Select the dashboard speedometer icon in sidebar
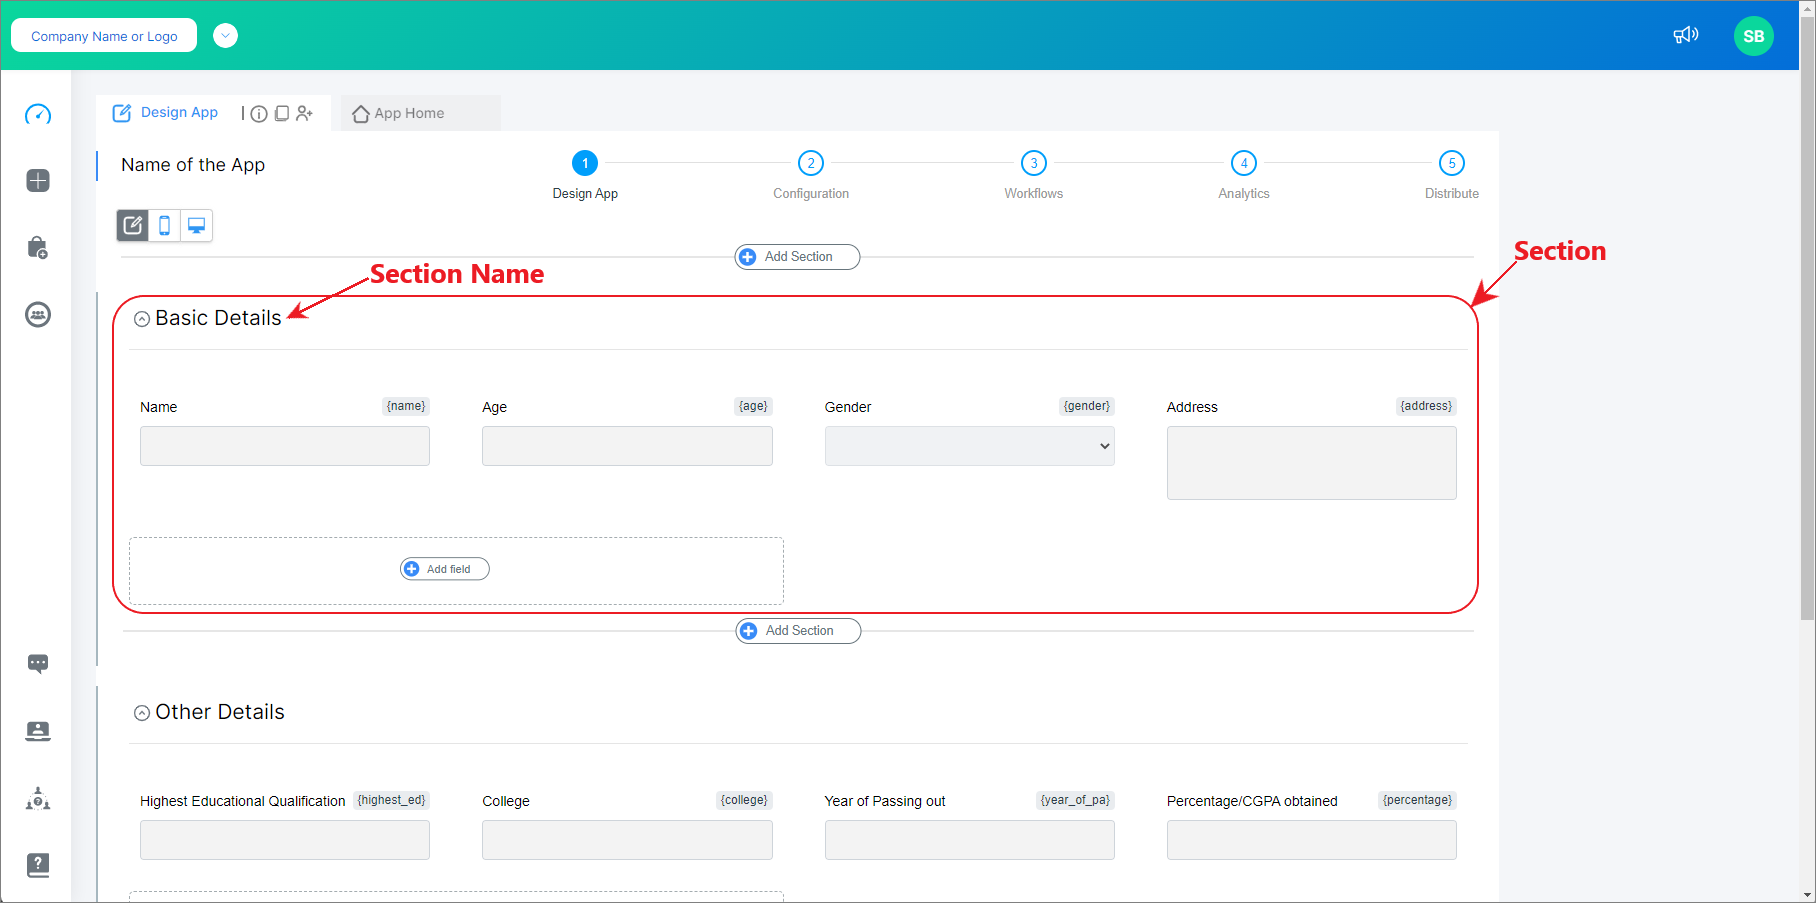The image size is (1816, 903). tap(37, 114)
